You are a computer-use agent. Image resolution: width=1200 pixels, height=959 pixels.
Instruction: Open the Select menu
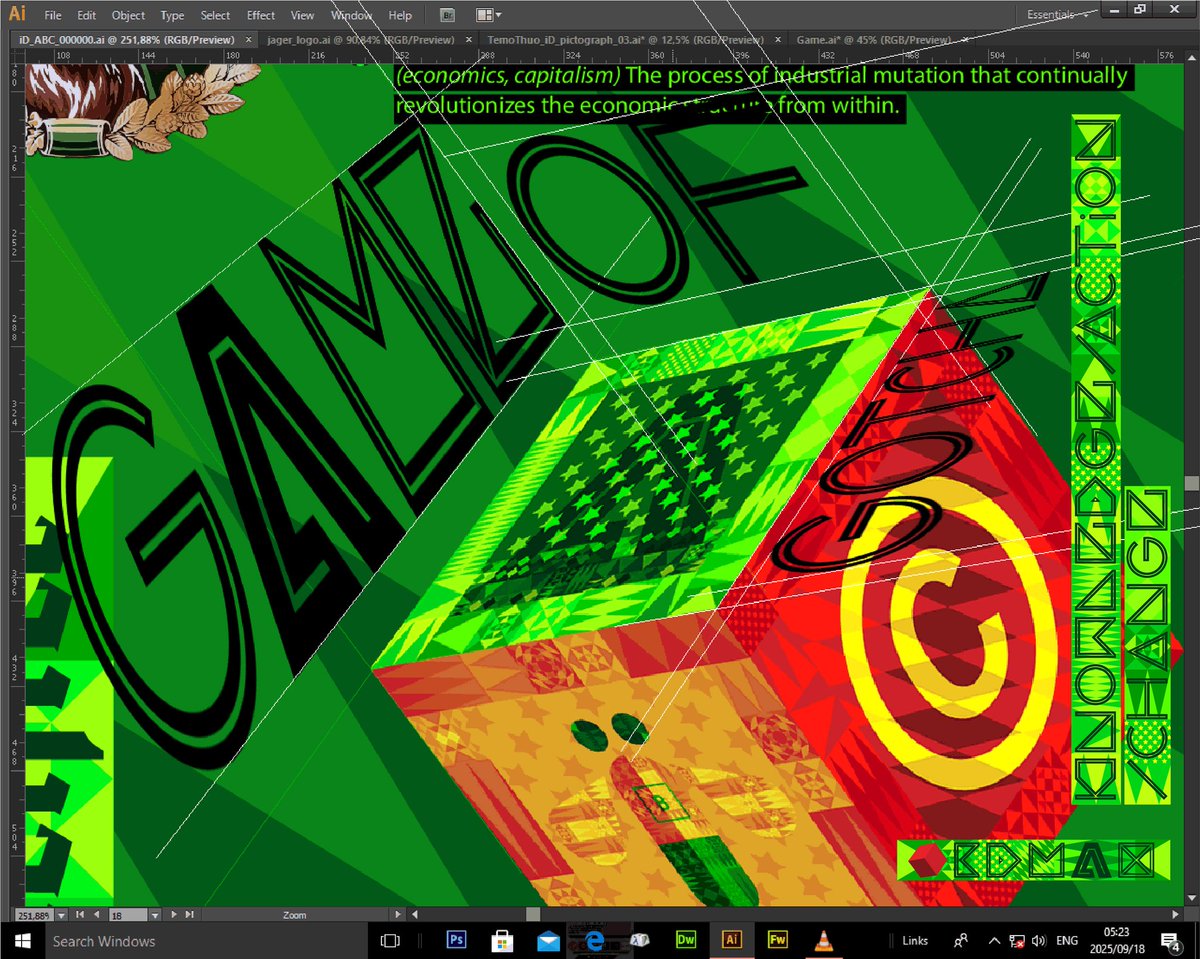click(215, 15)
